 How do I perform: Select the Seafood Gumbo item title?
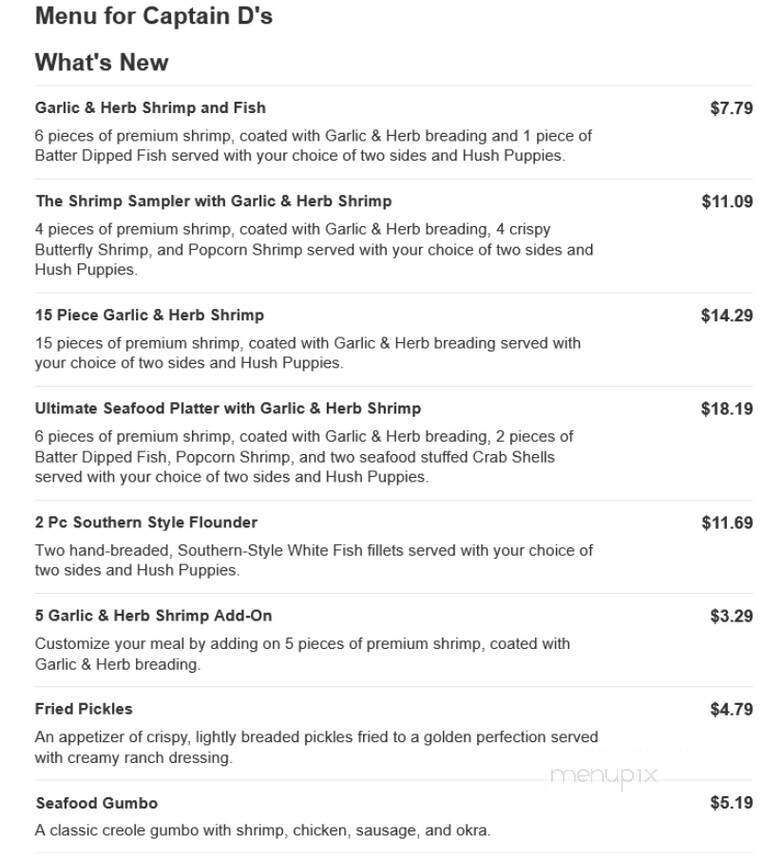96,803
